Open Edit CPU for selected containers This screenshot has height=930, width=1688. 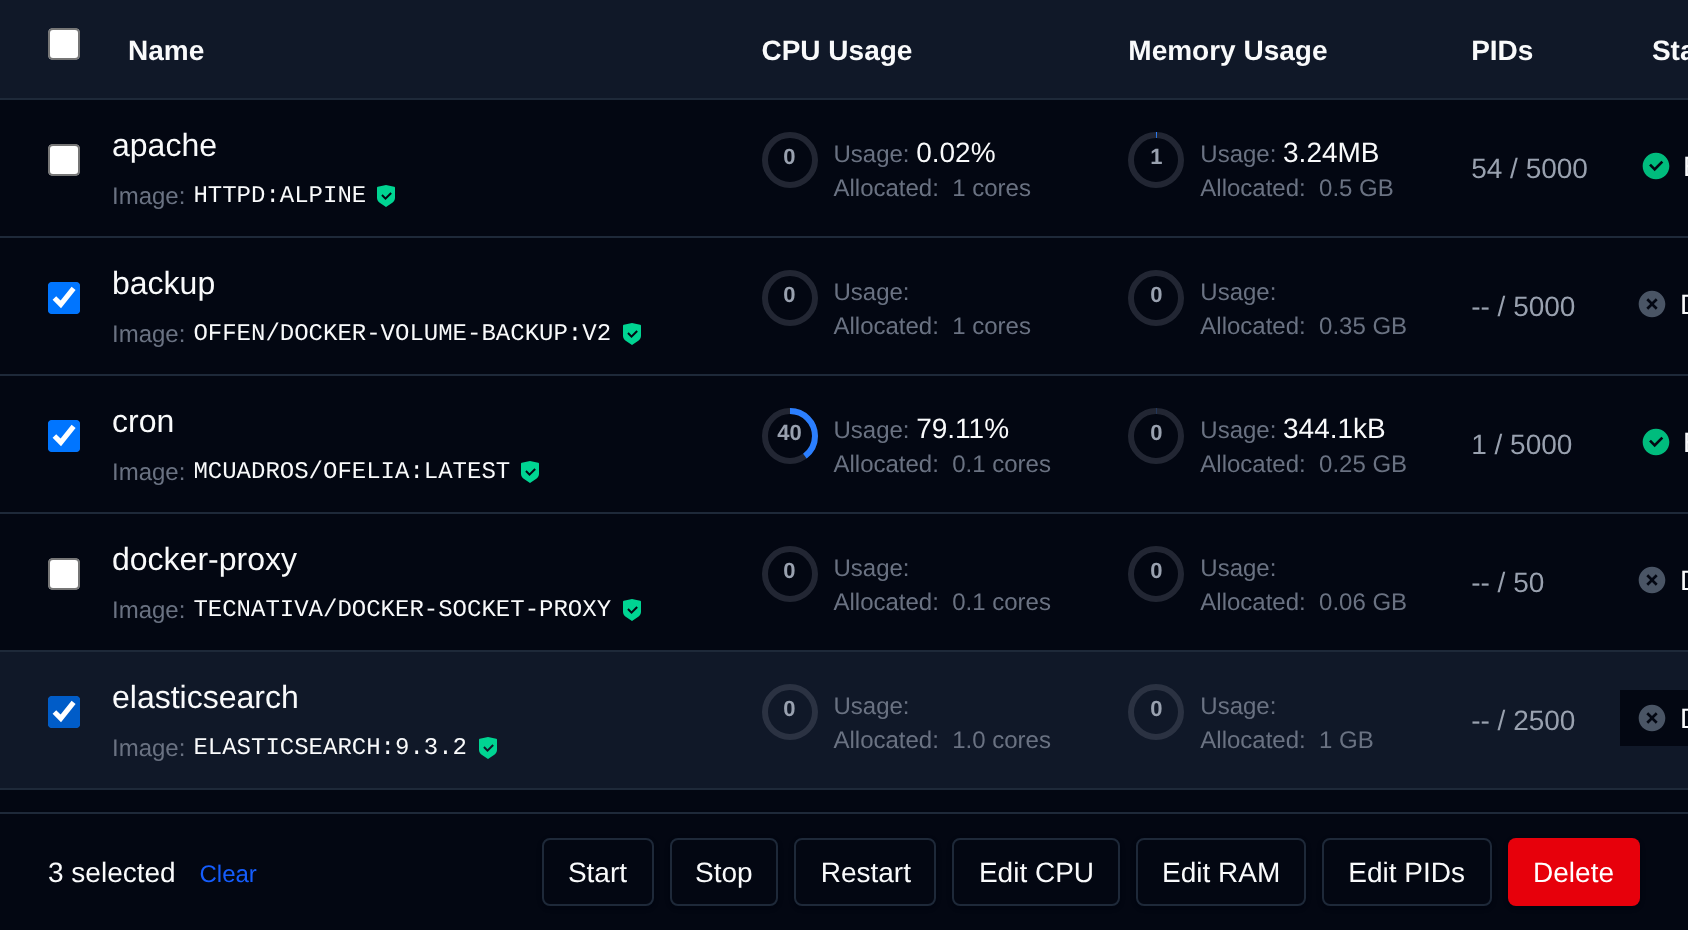1036,872
